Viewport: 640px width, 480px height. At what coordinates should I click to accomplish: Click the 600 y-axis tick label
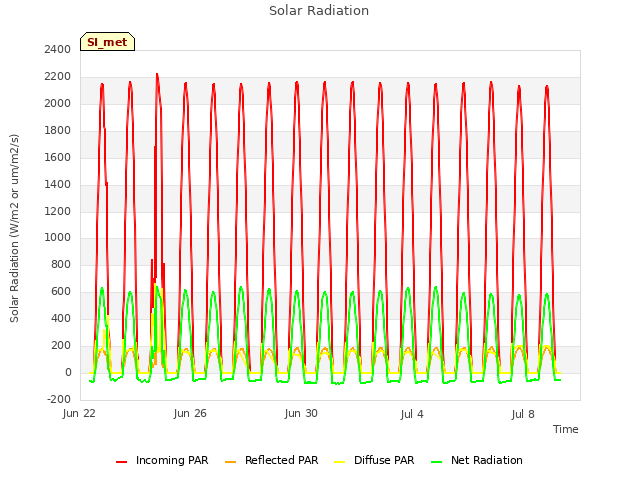point(61,291)
